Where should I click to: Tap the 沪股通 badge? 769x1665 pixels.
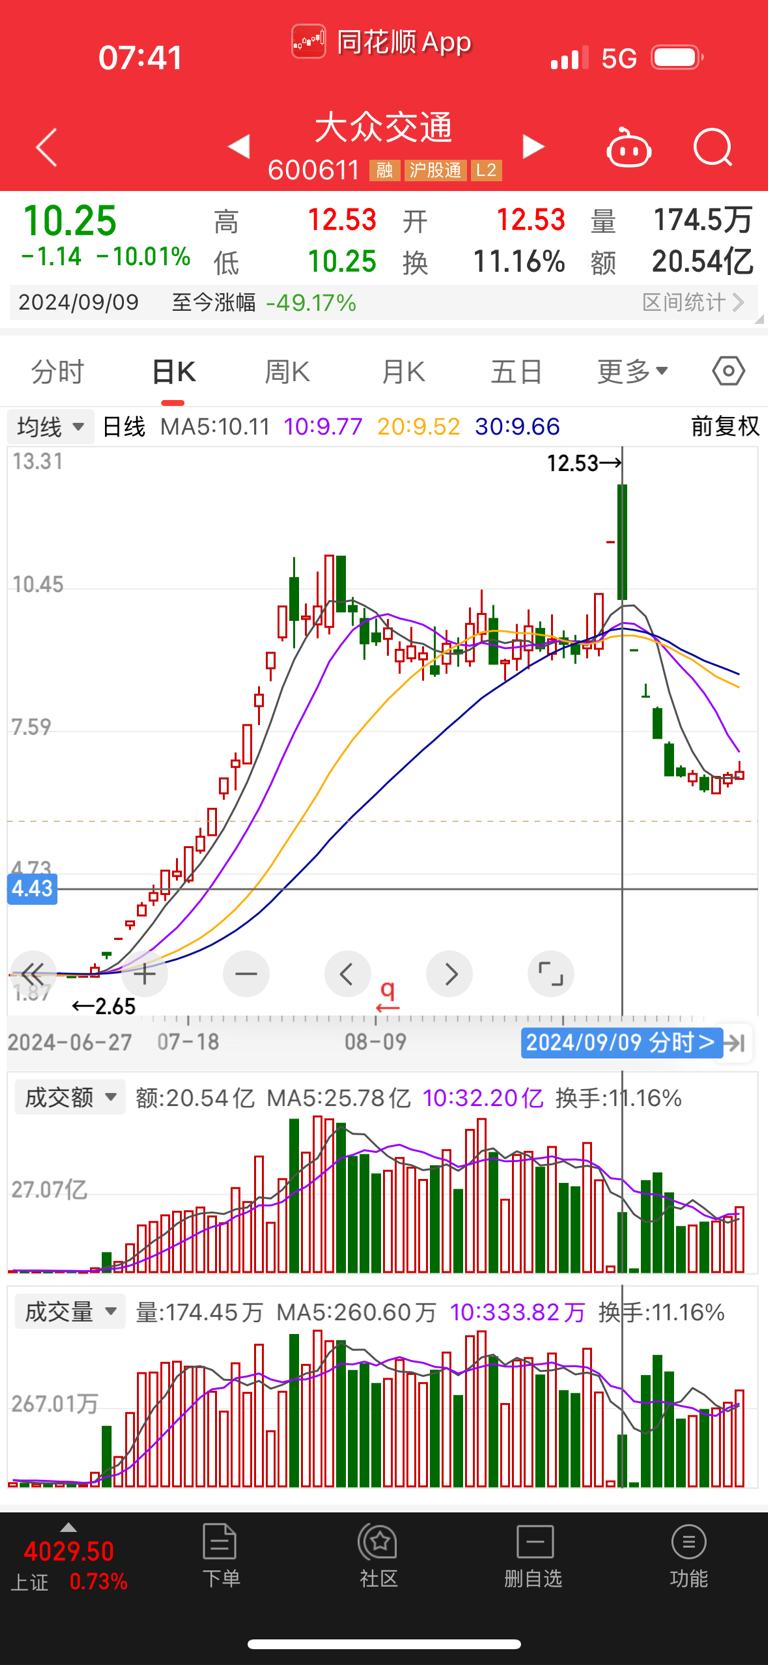point(435,170)
